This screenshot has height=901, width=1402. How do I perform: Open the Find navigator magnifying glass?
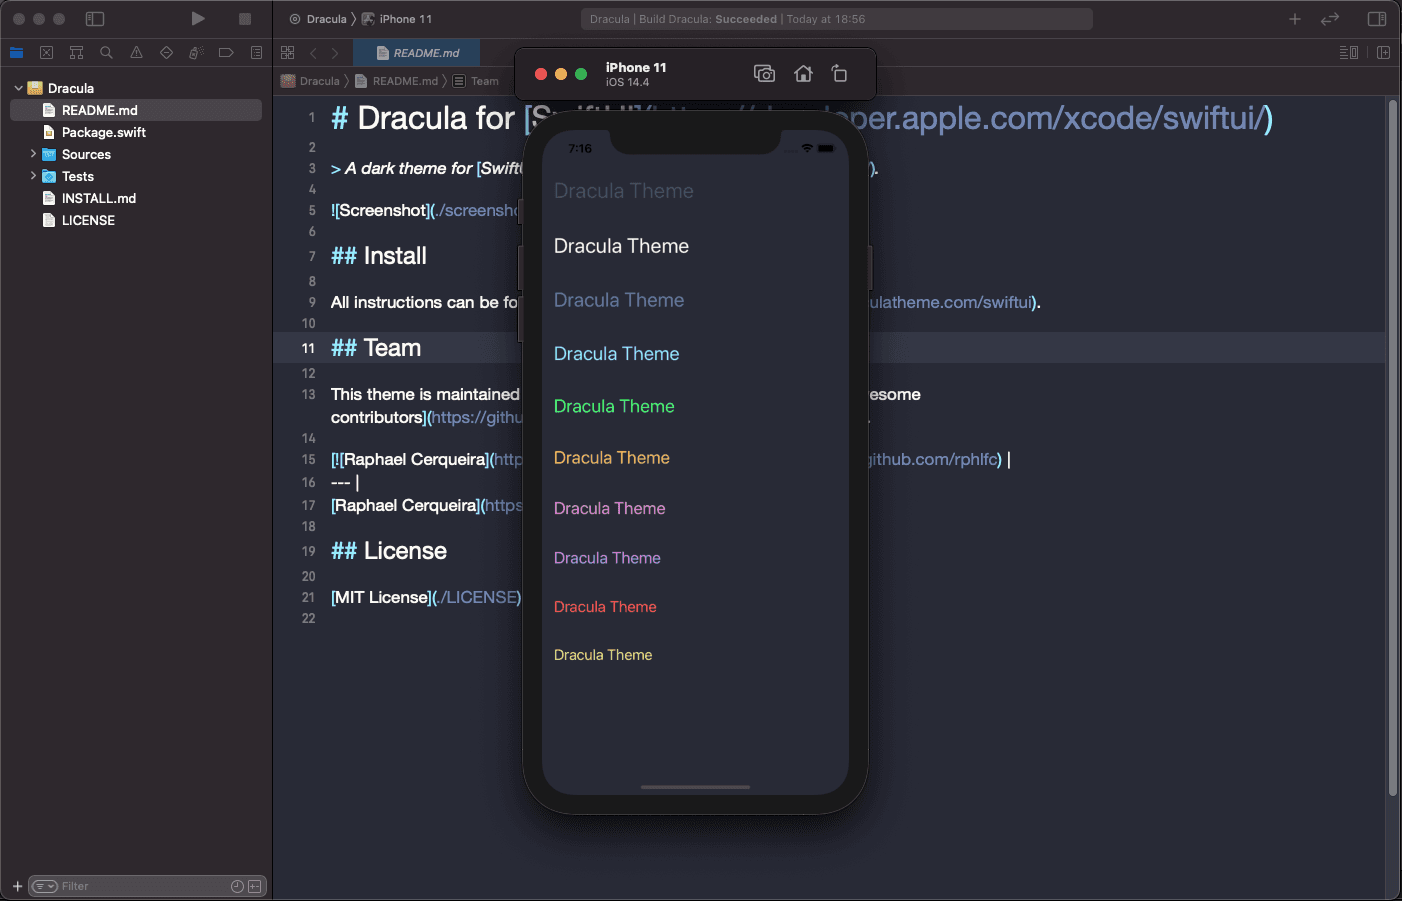pos(106,52)
